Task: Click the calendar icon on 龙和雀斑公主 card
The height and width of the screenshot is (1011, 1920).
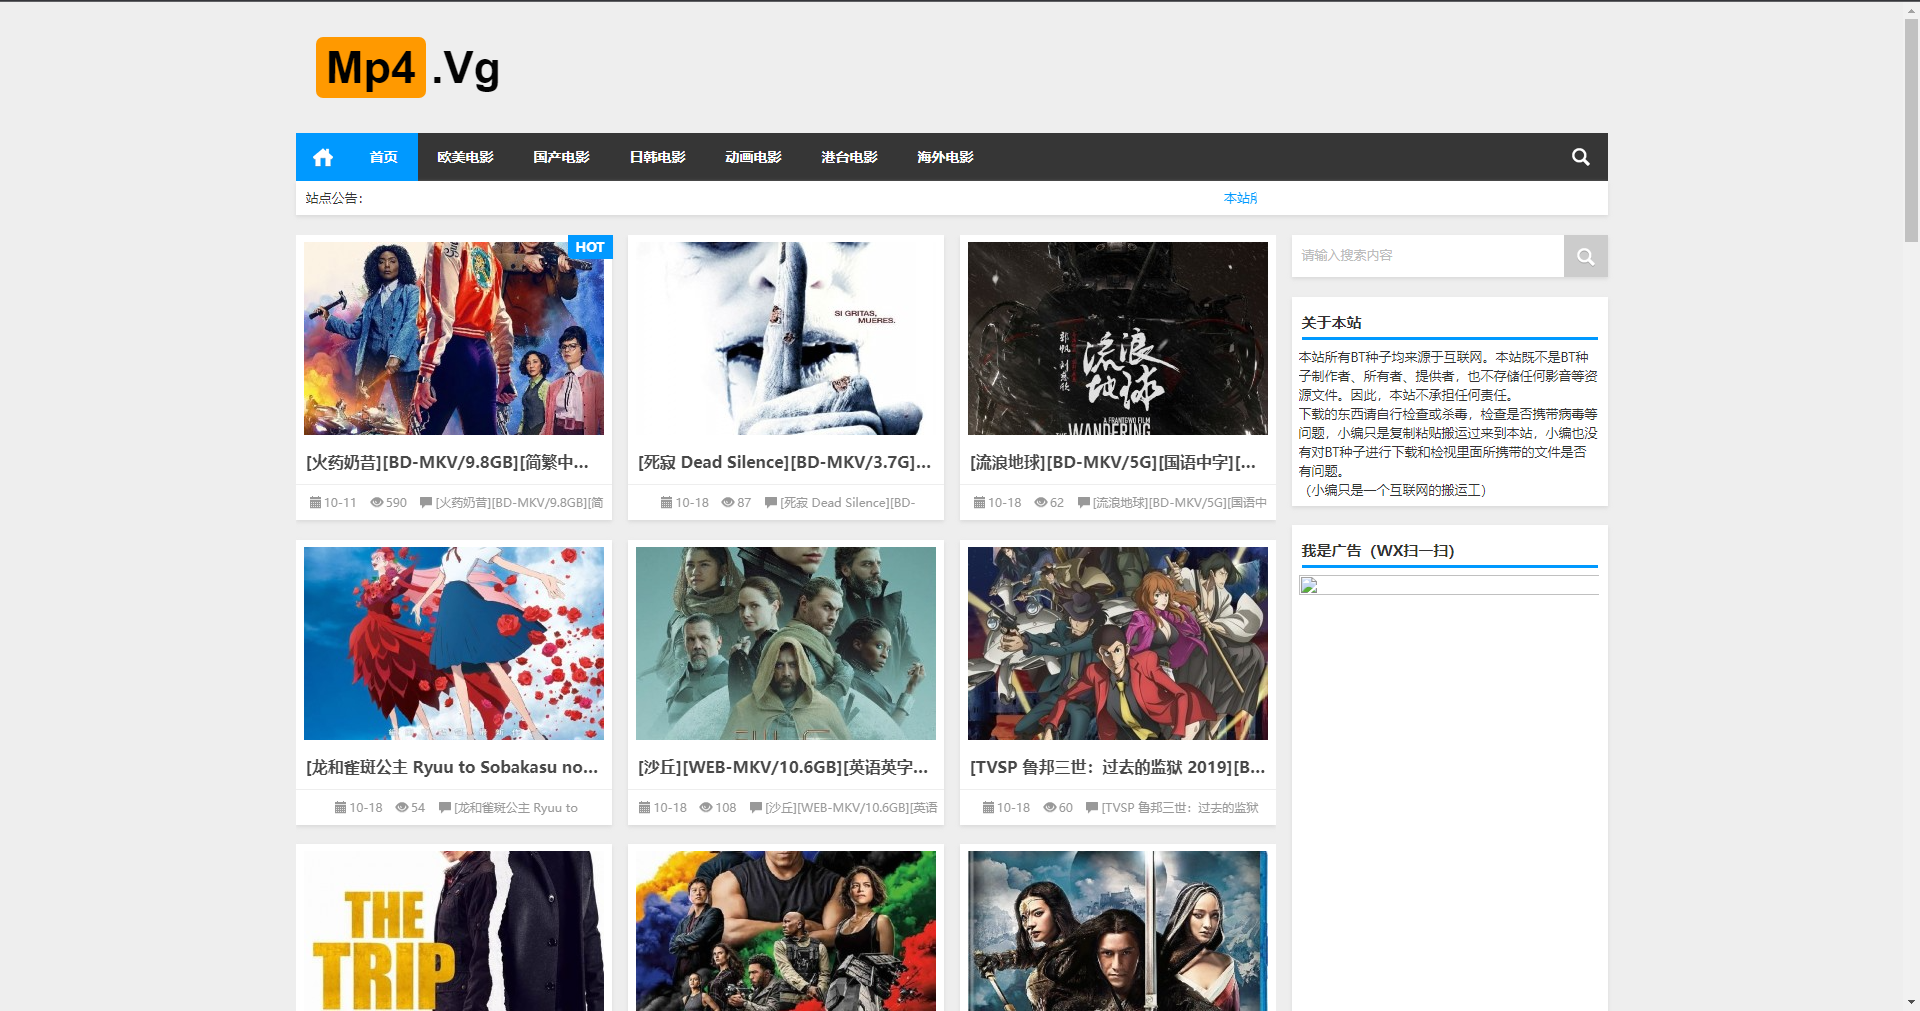Action: 340,807
